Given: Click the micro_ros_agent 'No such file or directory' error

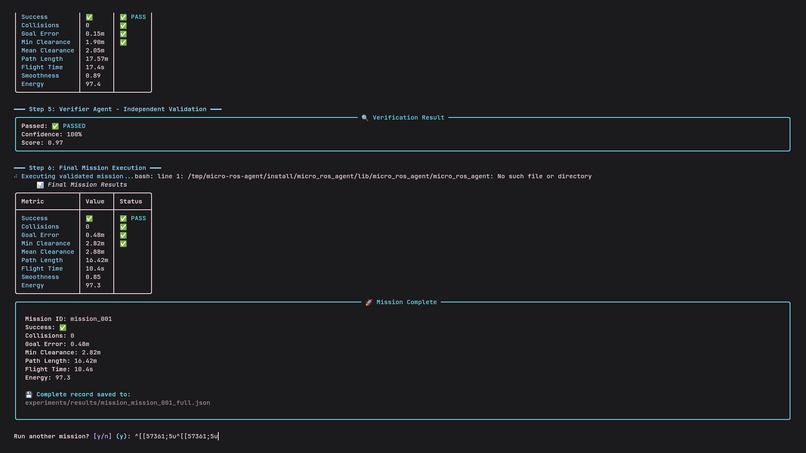Looking at the screenshot, I should pyautogui.click(x=363, y=176).
